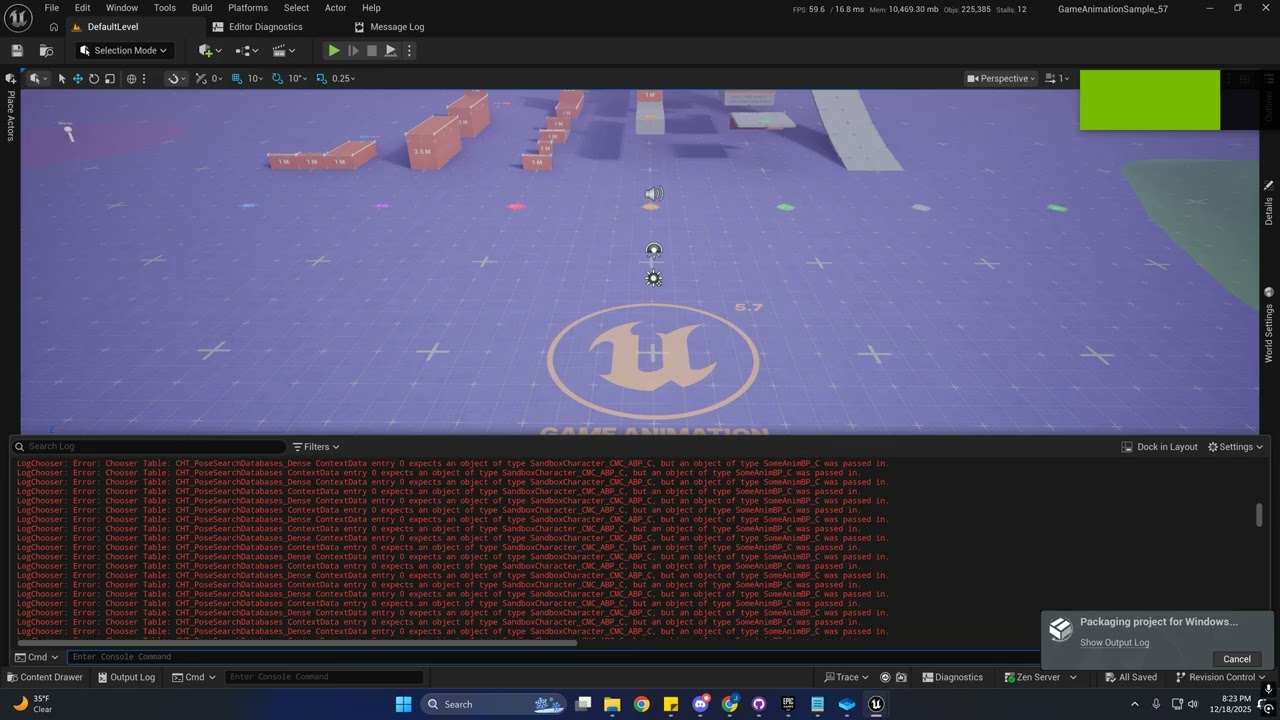
Task: Open the Trace dropdown in status bar
Action: [845, 677]
